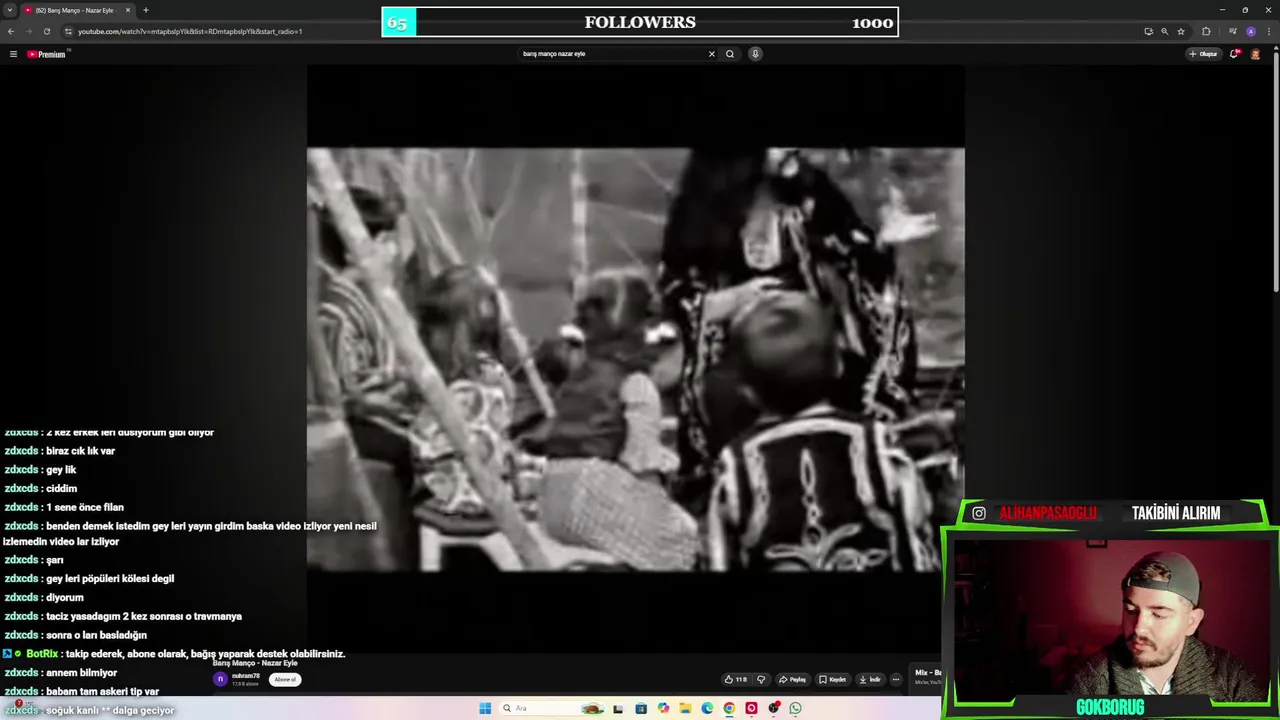
Task: Reload the YouTube page
Action: click(x=46, y=31)
